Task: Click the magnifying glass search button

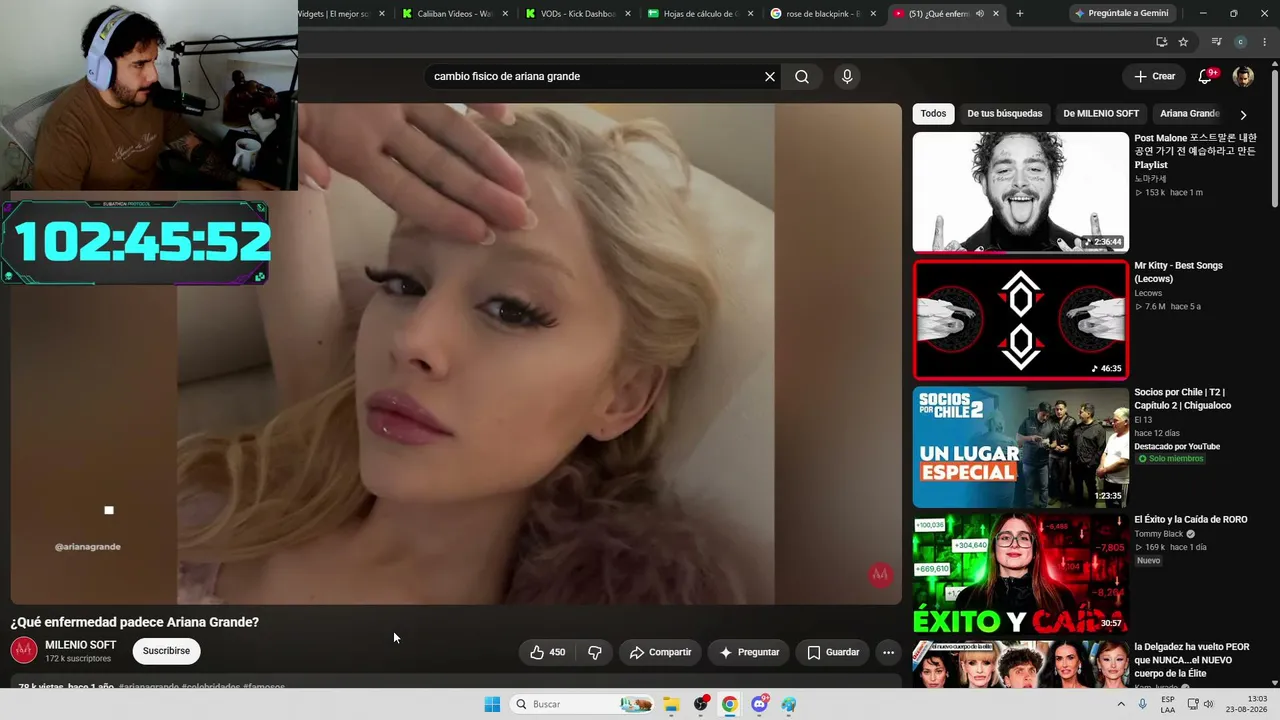Action: 802,76
